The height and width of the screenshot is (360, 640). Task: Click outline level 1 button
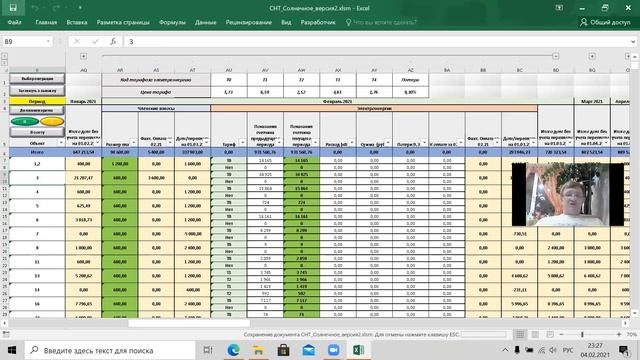tap(4, 56)
